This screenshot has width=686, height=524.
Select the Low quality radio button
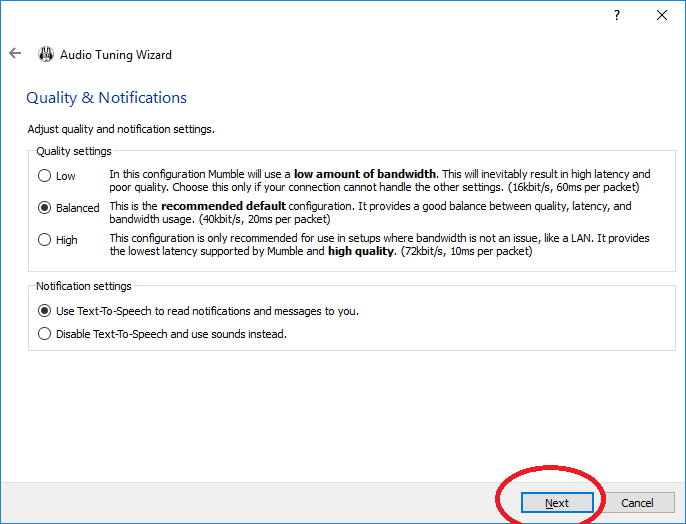tap(44, 176)
